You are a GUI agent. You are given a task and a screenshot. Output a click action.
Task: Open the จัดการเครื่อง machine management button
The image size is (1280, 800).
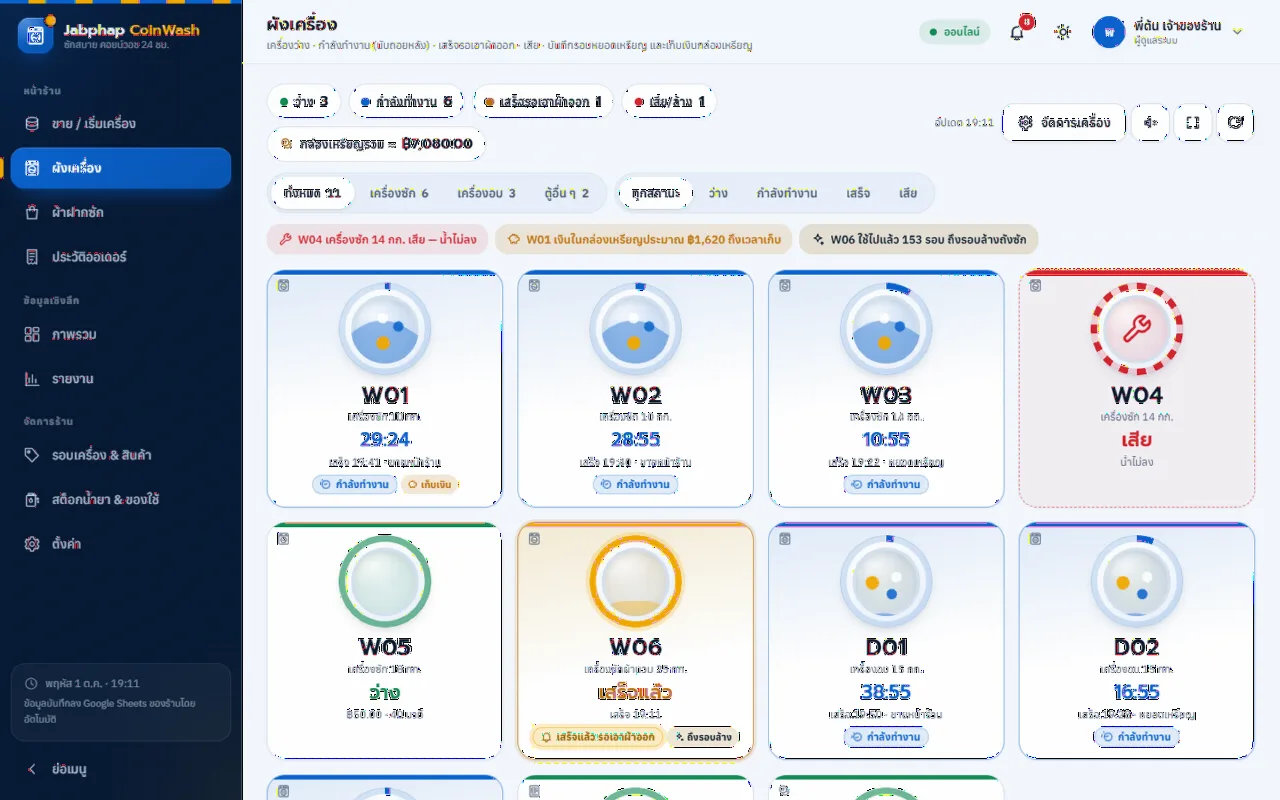click(1063, 122)
